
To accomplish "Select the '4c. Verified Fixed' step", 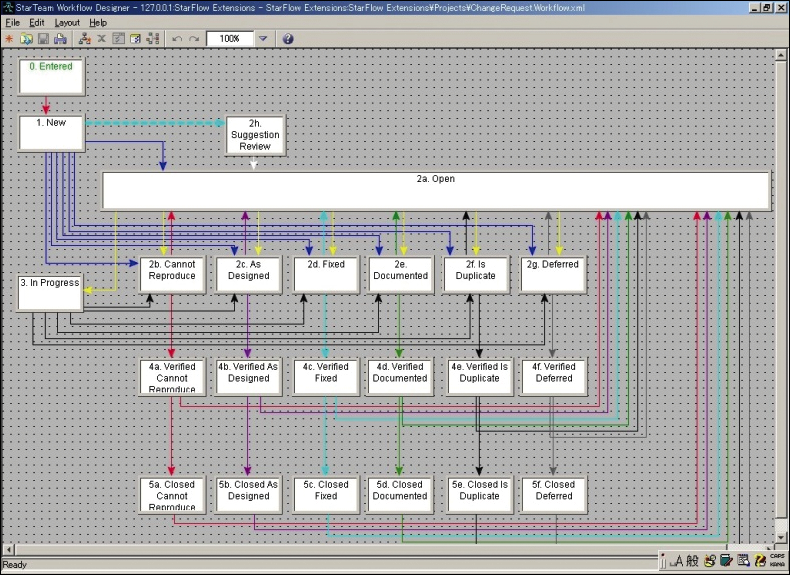I will coord(325,377).
